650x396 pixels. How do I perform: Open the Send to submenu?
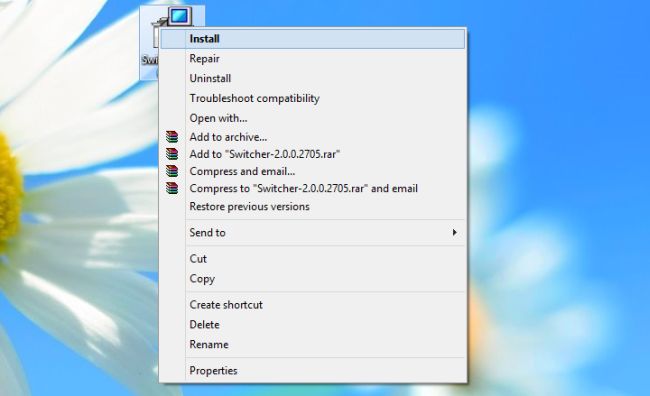313,233
